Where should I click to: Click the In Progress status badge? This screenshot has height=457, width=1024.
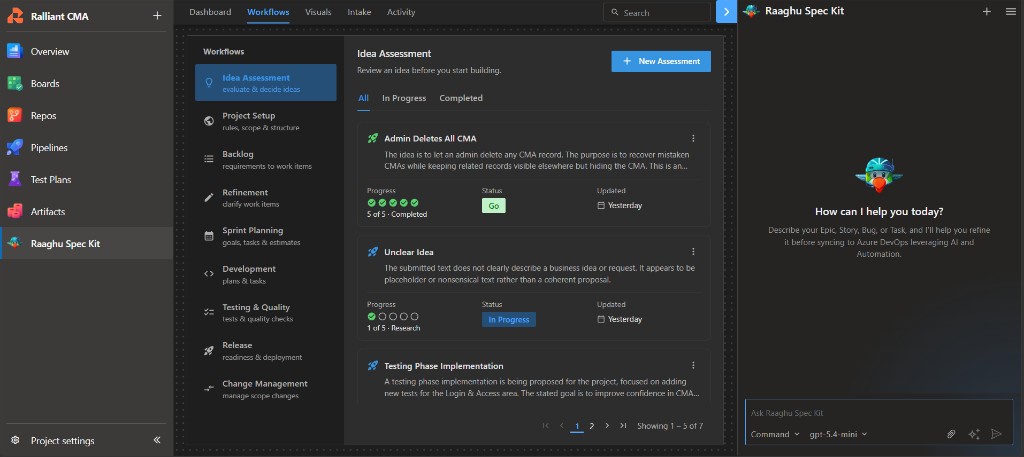click(509, 319)
